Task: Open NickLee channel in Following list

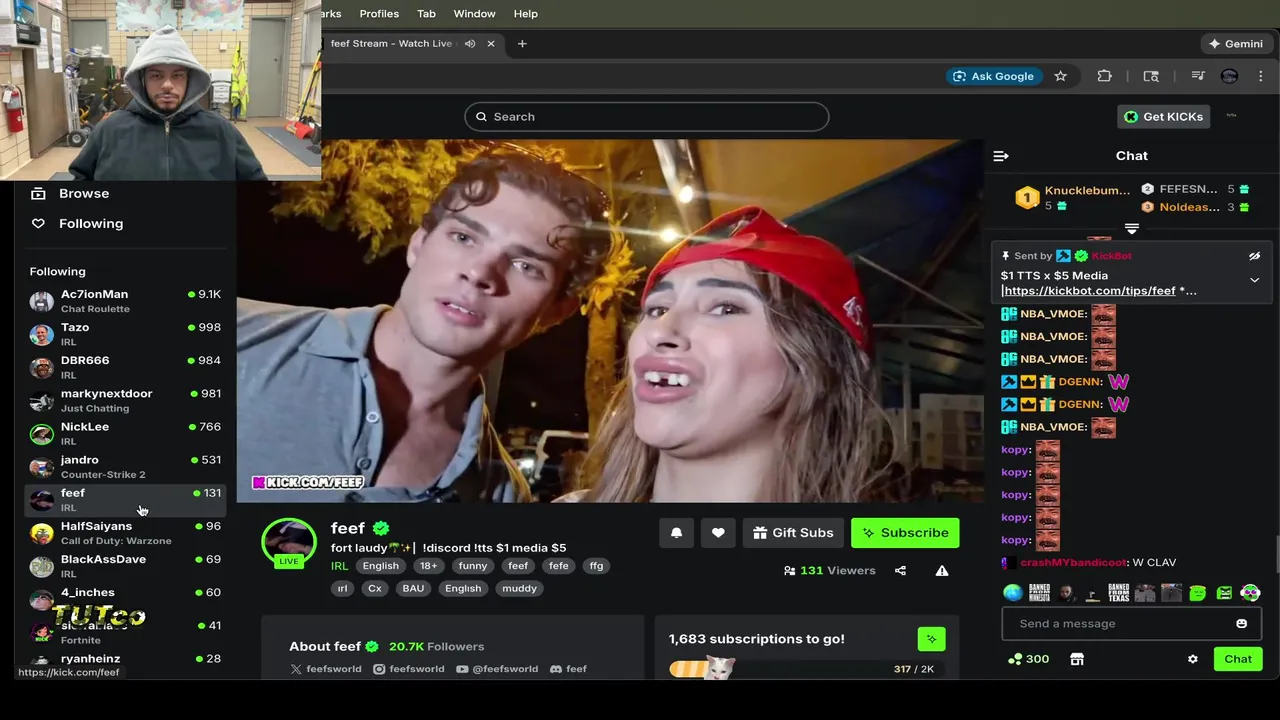Action: tap(125, 433)
